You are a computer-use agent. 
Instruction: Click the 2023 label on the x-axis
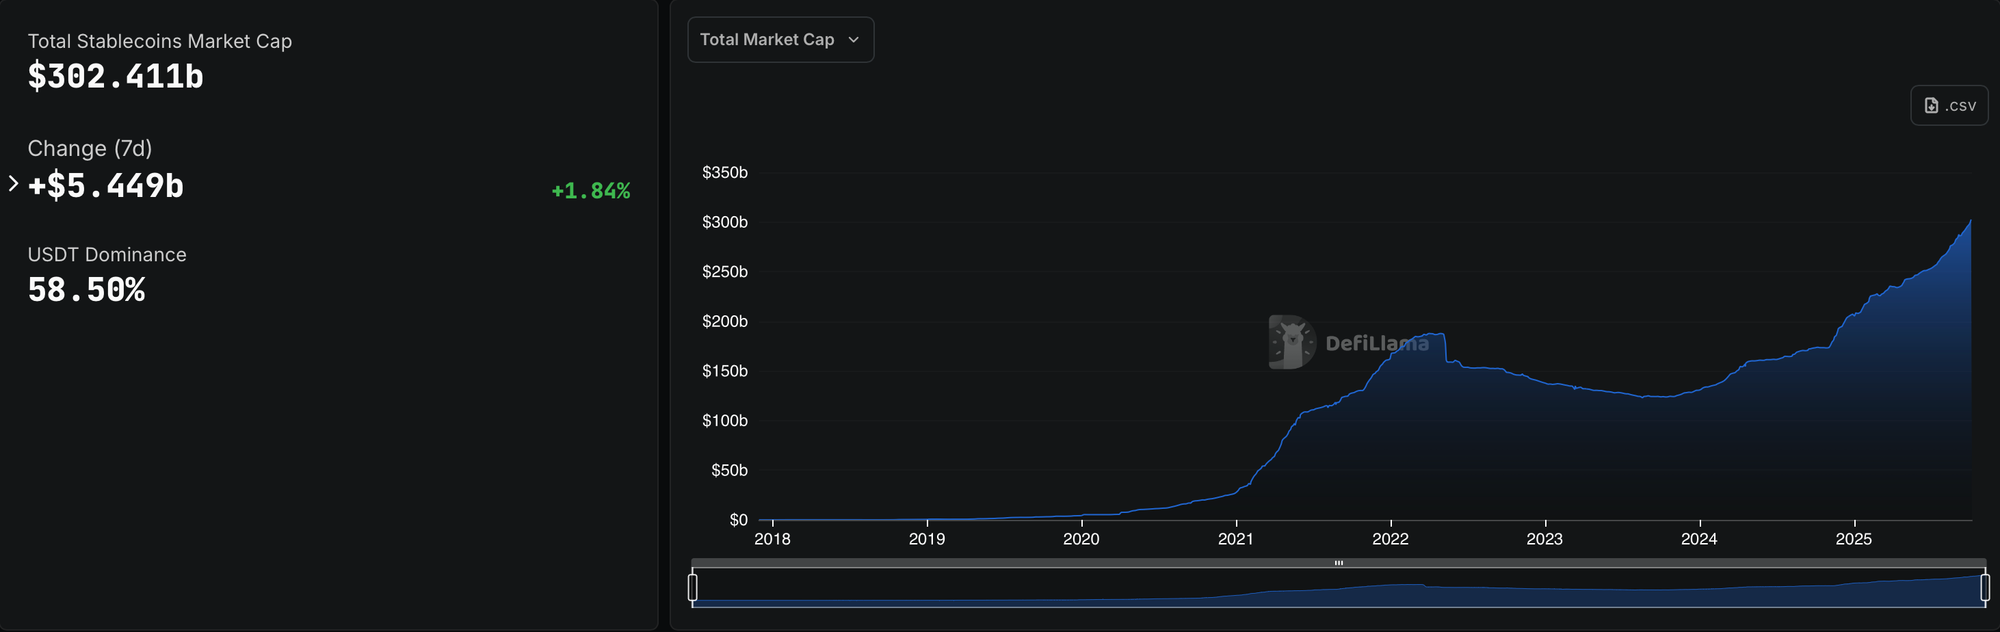click(x=1544, y=539)
